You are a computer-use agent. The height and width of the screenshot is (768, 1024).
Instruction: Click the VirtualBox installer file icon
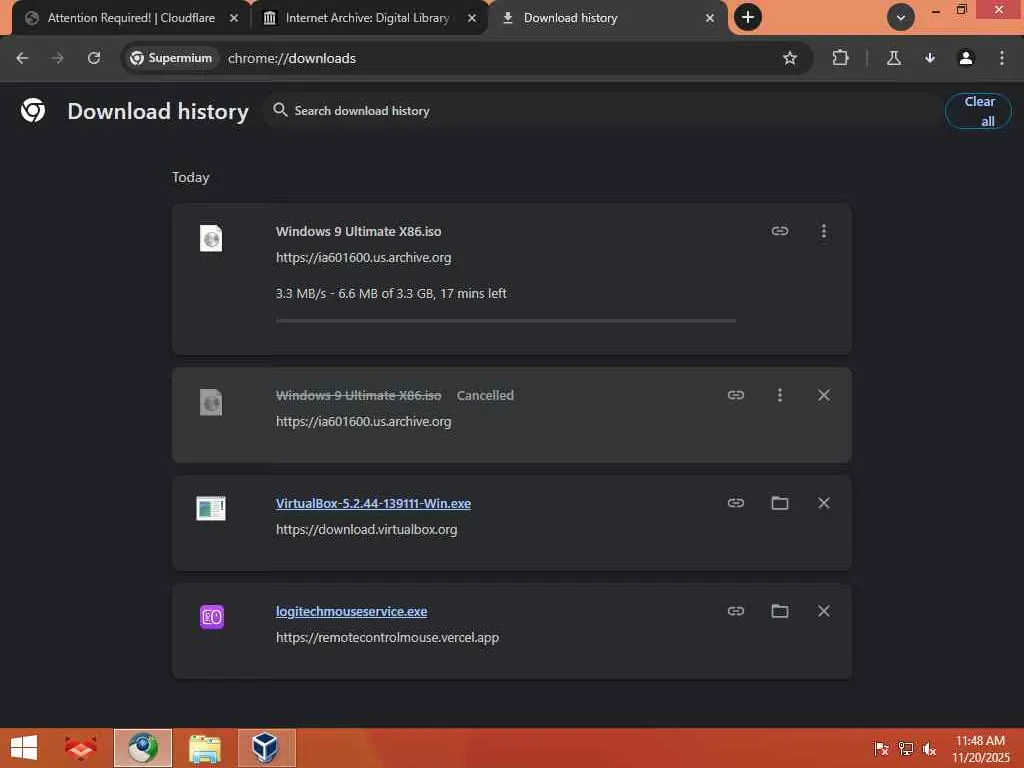click(x=211, y=508)
